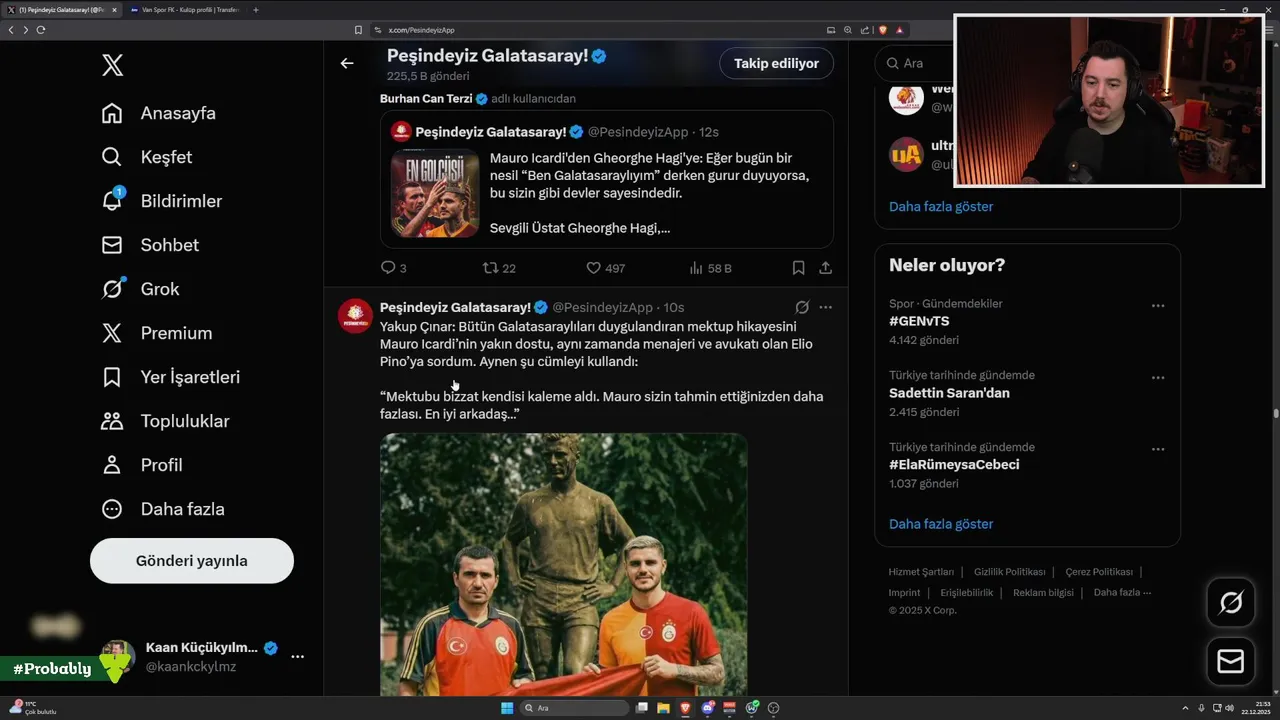Open Bildirimler notifications
The height and width of the screenshot is (720, 1280).
[x=162, y=201]
